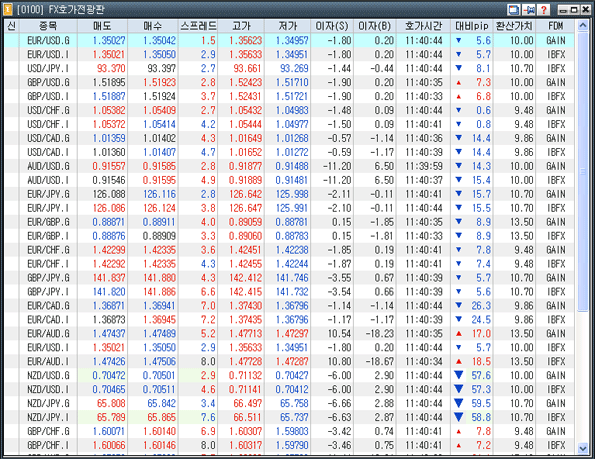Click the large down arrow in NZD/JPY.G row
The image size is (595, 459).
click(x=459, y=403)
